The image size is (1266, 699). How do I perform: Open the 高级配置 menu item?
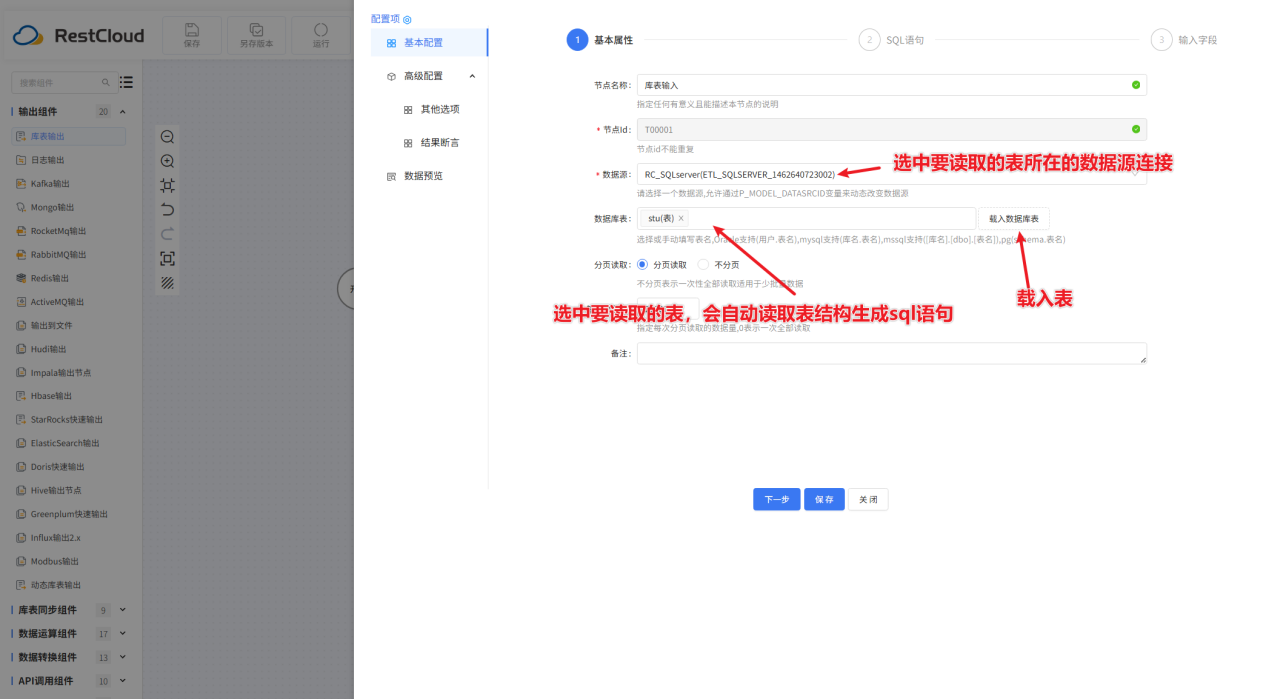429,76
